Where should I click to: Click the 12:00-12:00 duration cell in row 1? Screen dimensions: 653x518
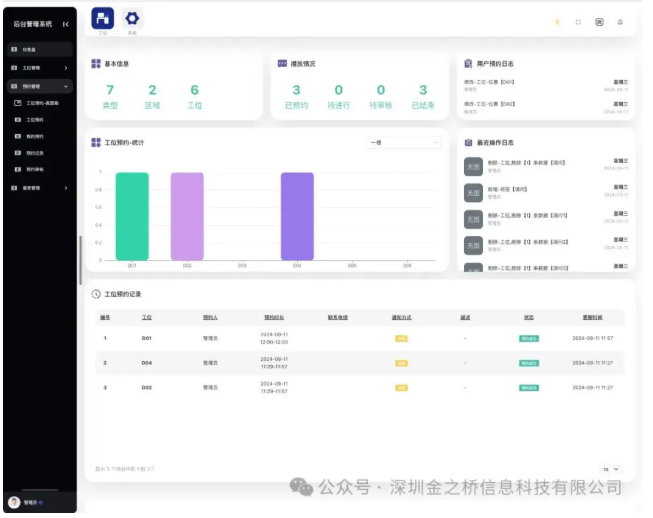coord(274,343)
